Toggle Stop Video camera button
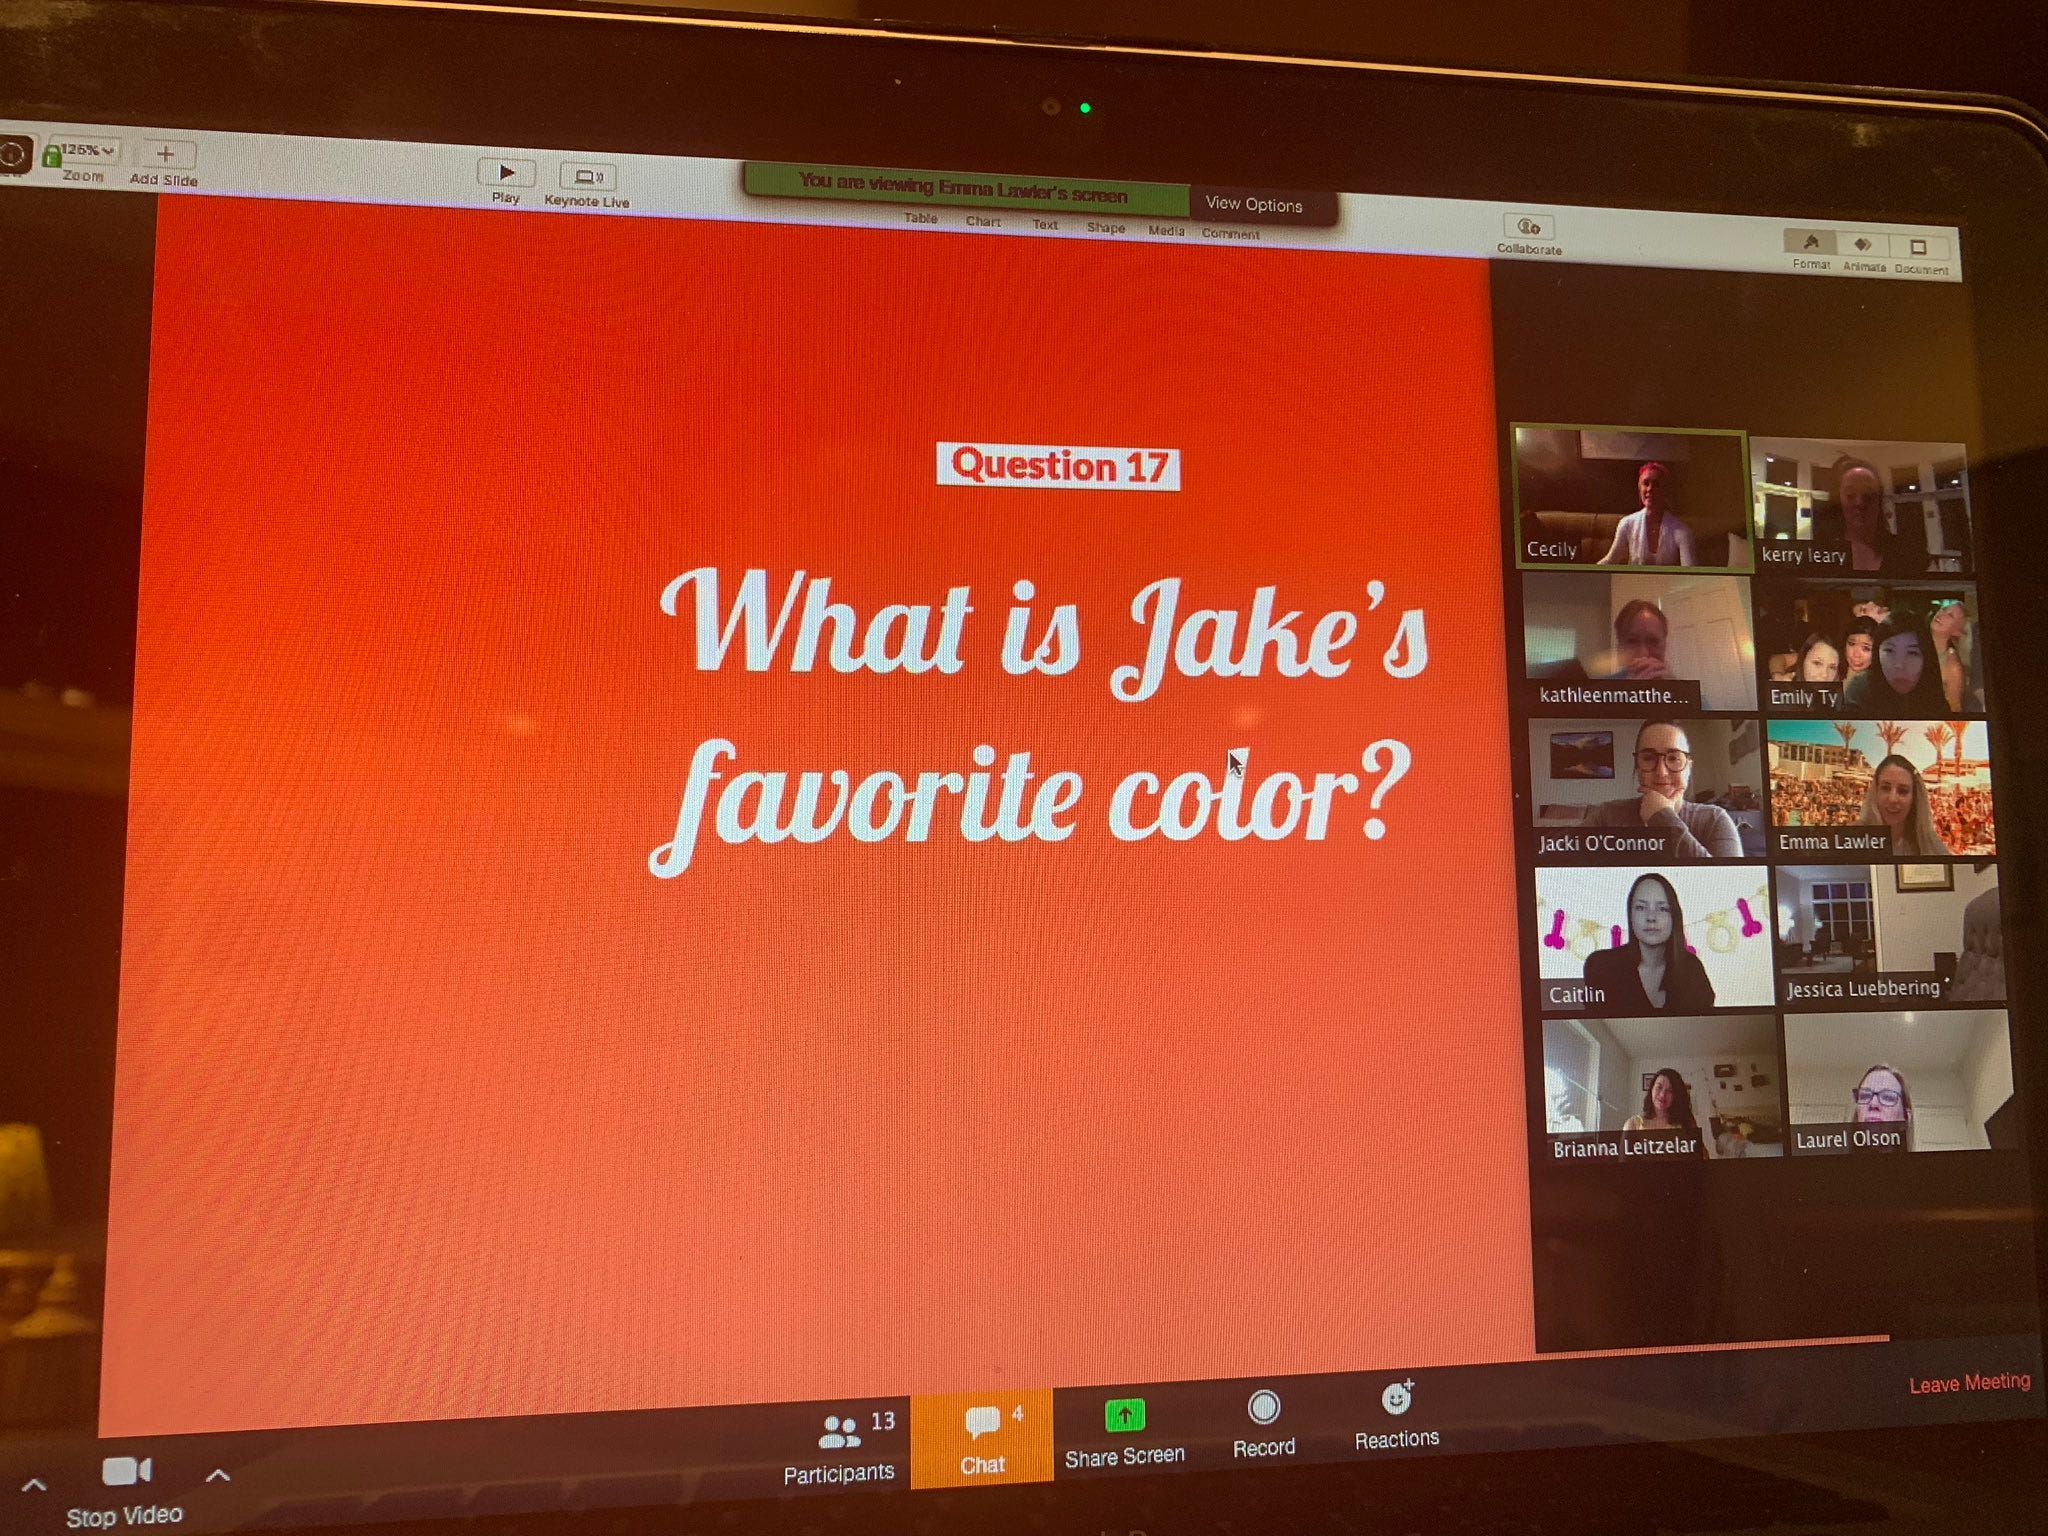 coord(125,1490)
